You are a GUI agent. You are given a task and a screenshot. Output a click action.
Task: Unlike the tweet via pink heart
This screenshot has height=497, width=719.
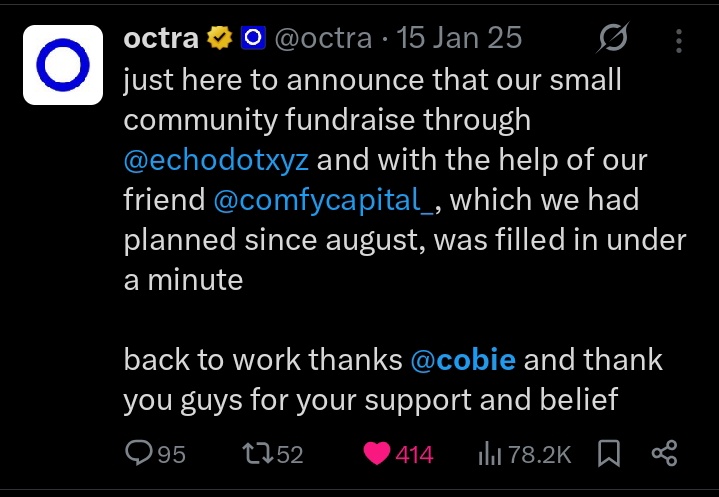(376, 454)
